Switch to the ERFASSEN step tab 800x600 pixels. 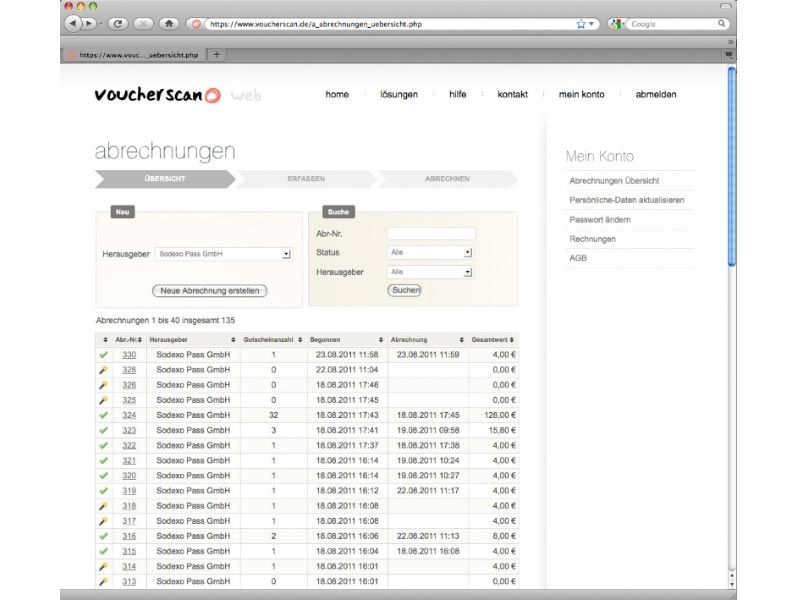click(x=305, y=179)
